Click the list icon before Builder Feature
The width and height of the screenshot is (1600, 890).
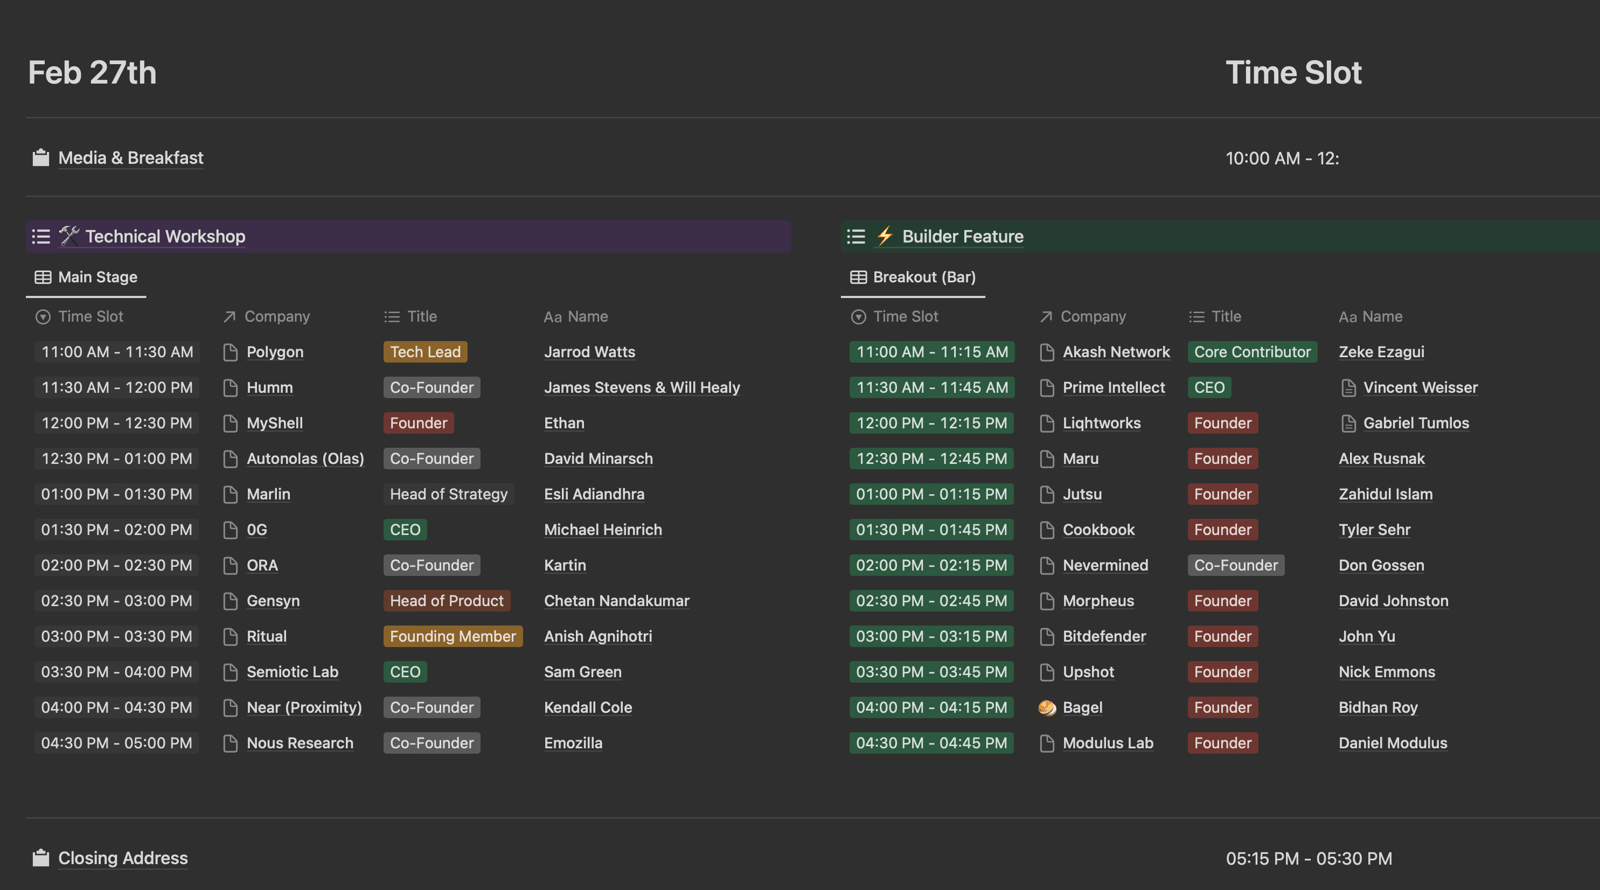coord(856,237)
